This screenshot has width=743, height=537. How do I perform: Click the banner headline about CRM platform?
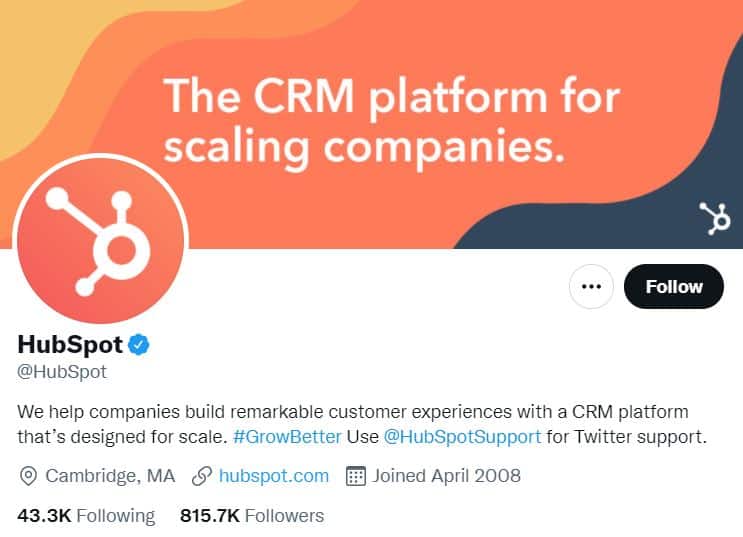(391, 121)
